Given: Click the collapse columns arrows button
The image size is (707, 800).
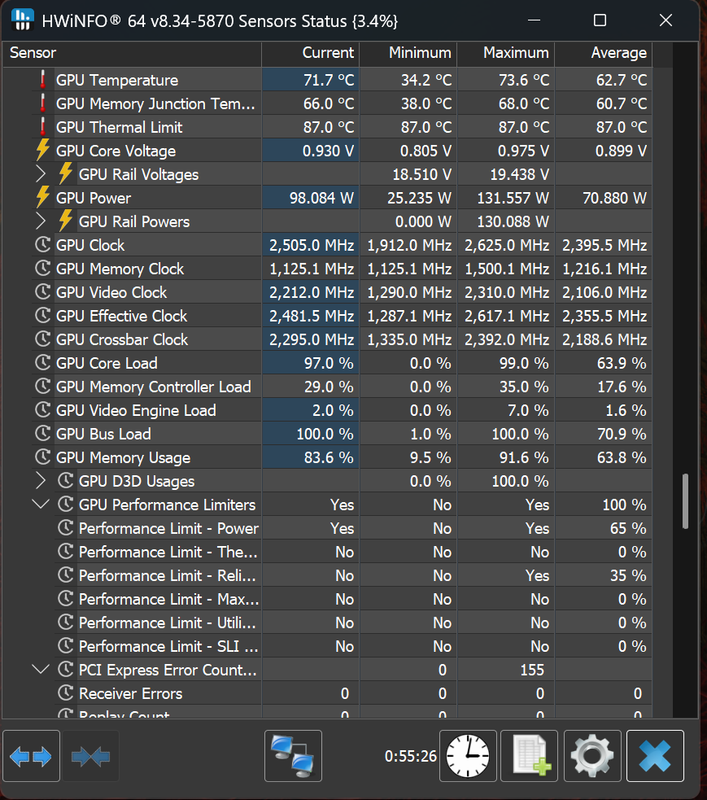Looking at the screenshot, I should point(91,756).
